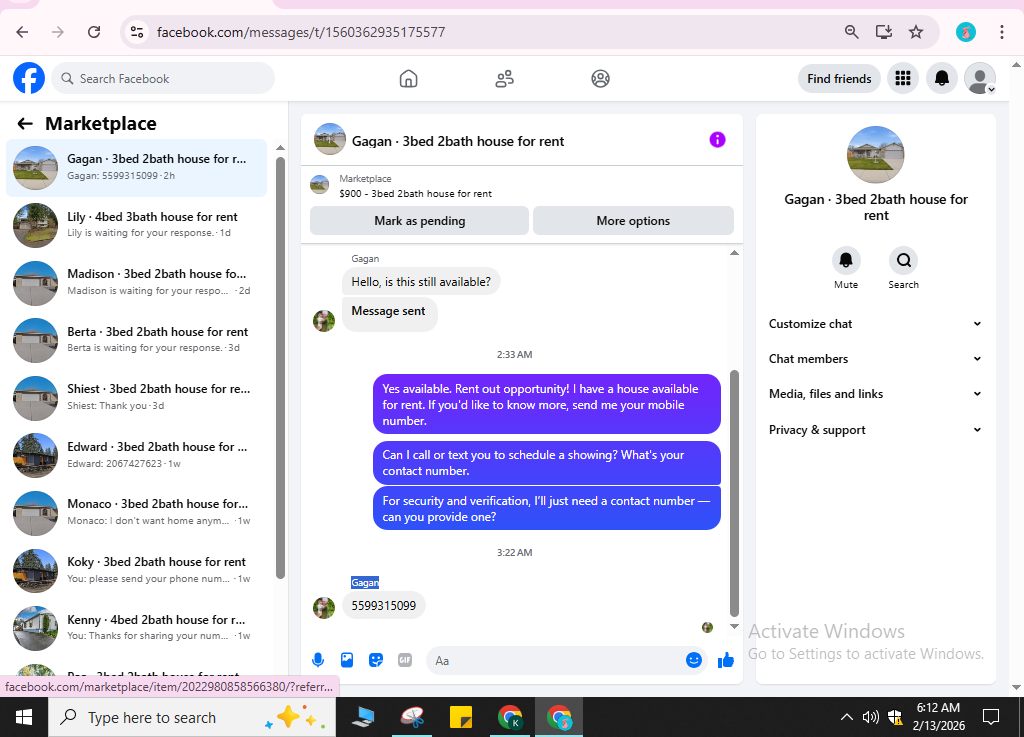Open the taskbar clock showing 6:12 AM
The width and height of the screenshot is (1024, 737).
tap(938, 717)
